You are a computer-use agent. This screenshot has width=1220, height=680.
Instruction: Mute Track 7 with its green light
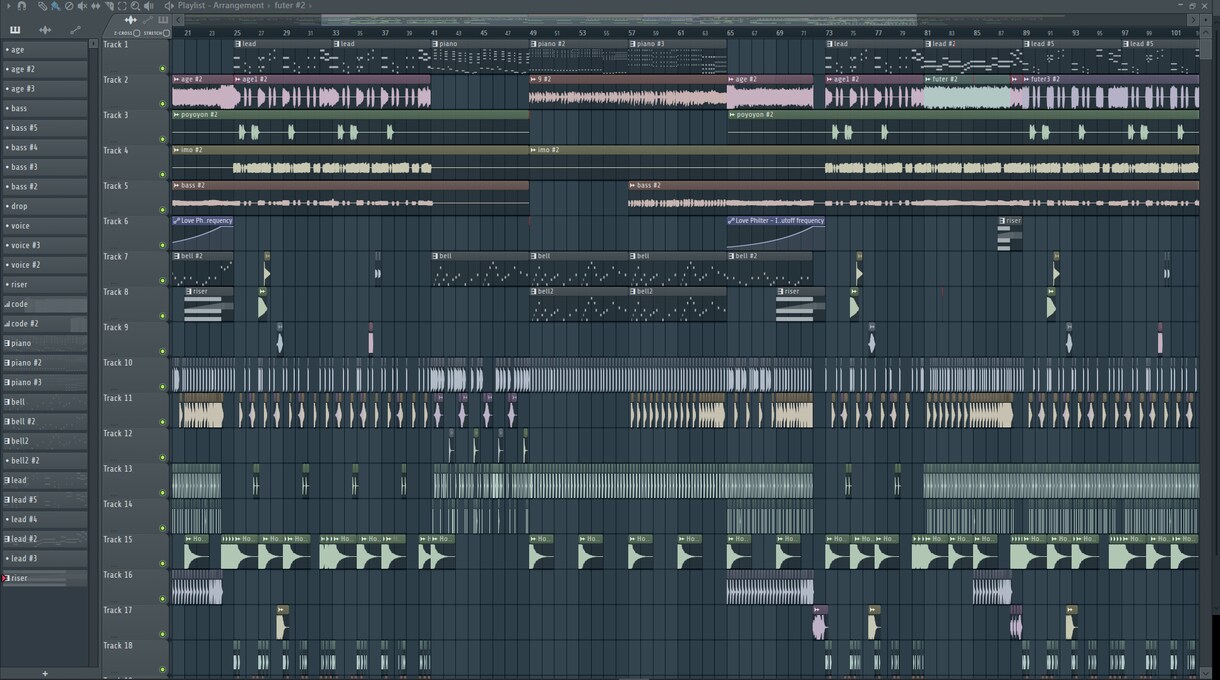(x=162, y=281)
